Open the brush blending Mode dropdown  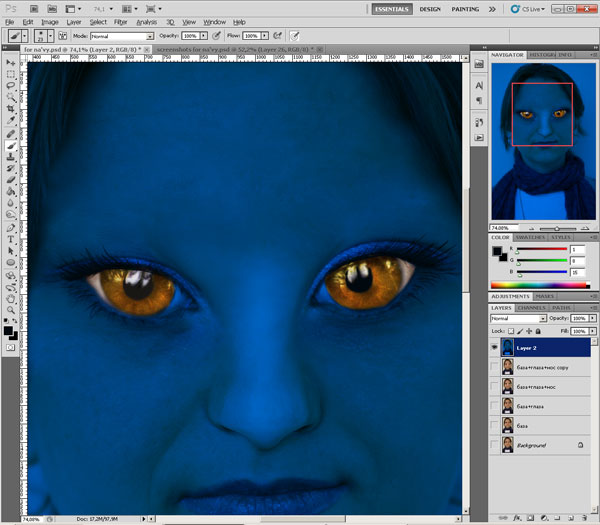pyautogui.click(x=121, y=36)
